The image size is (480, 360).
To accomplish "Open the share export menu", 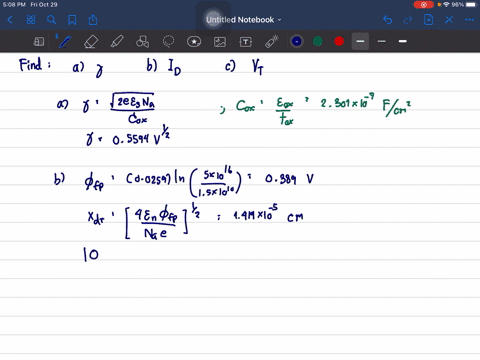I will click(93, 20).
